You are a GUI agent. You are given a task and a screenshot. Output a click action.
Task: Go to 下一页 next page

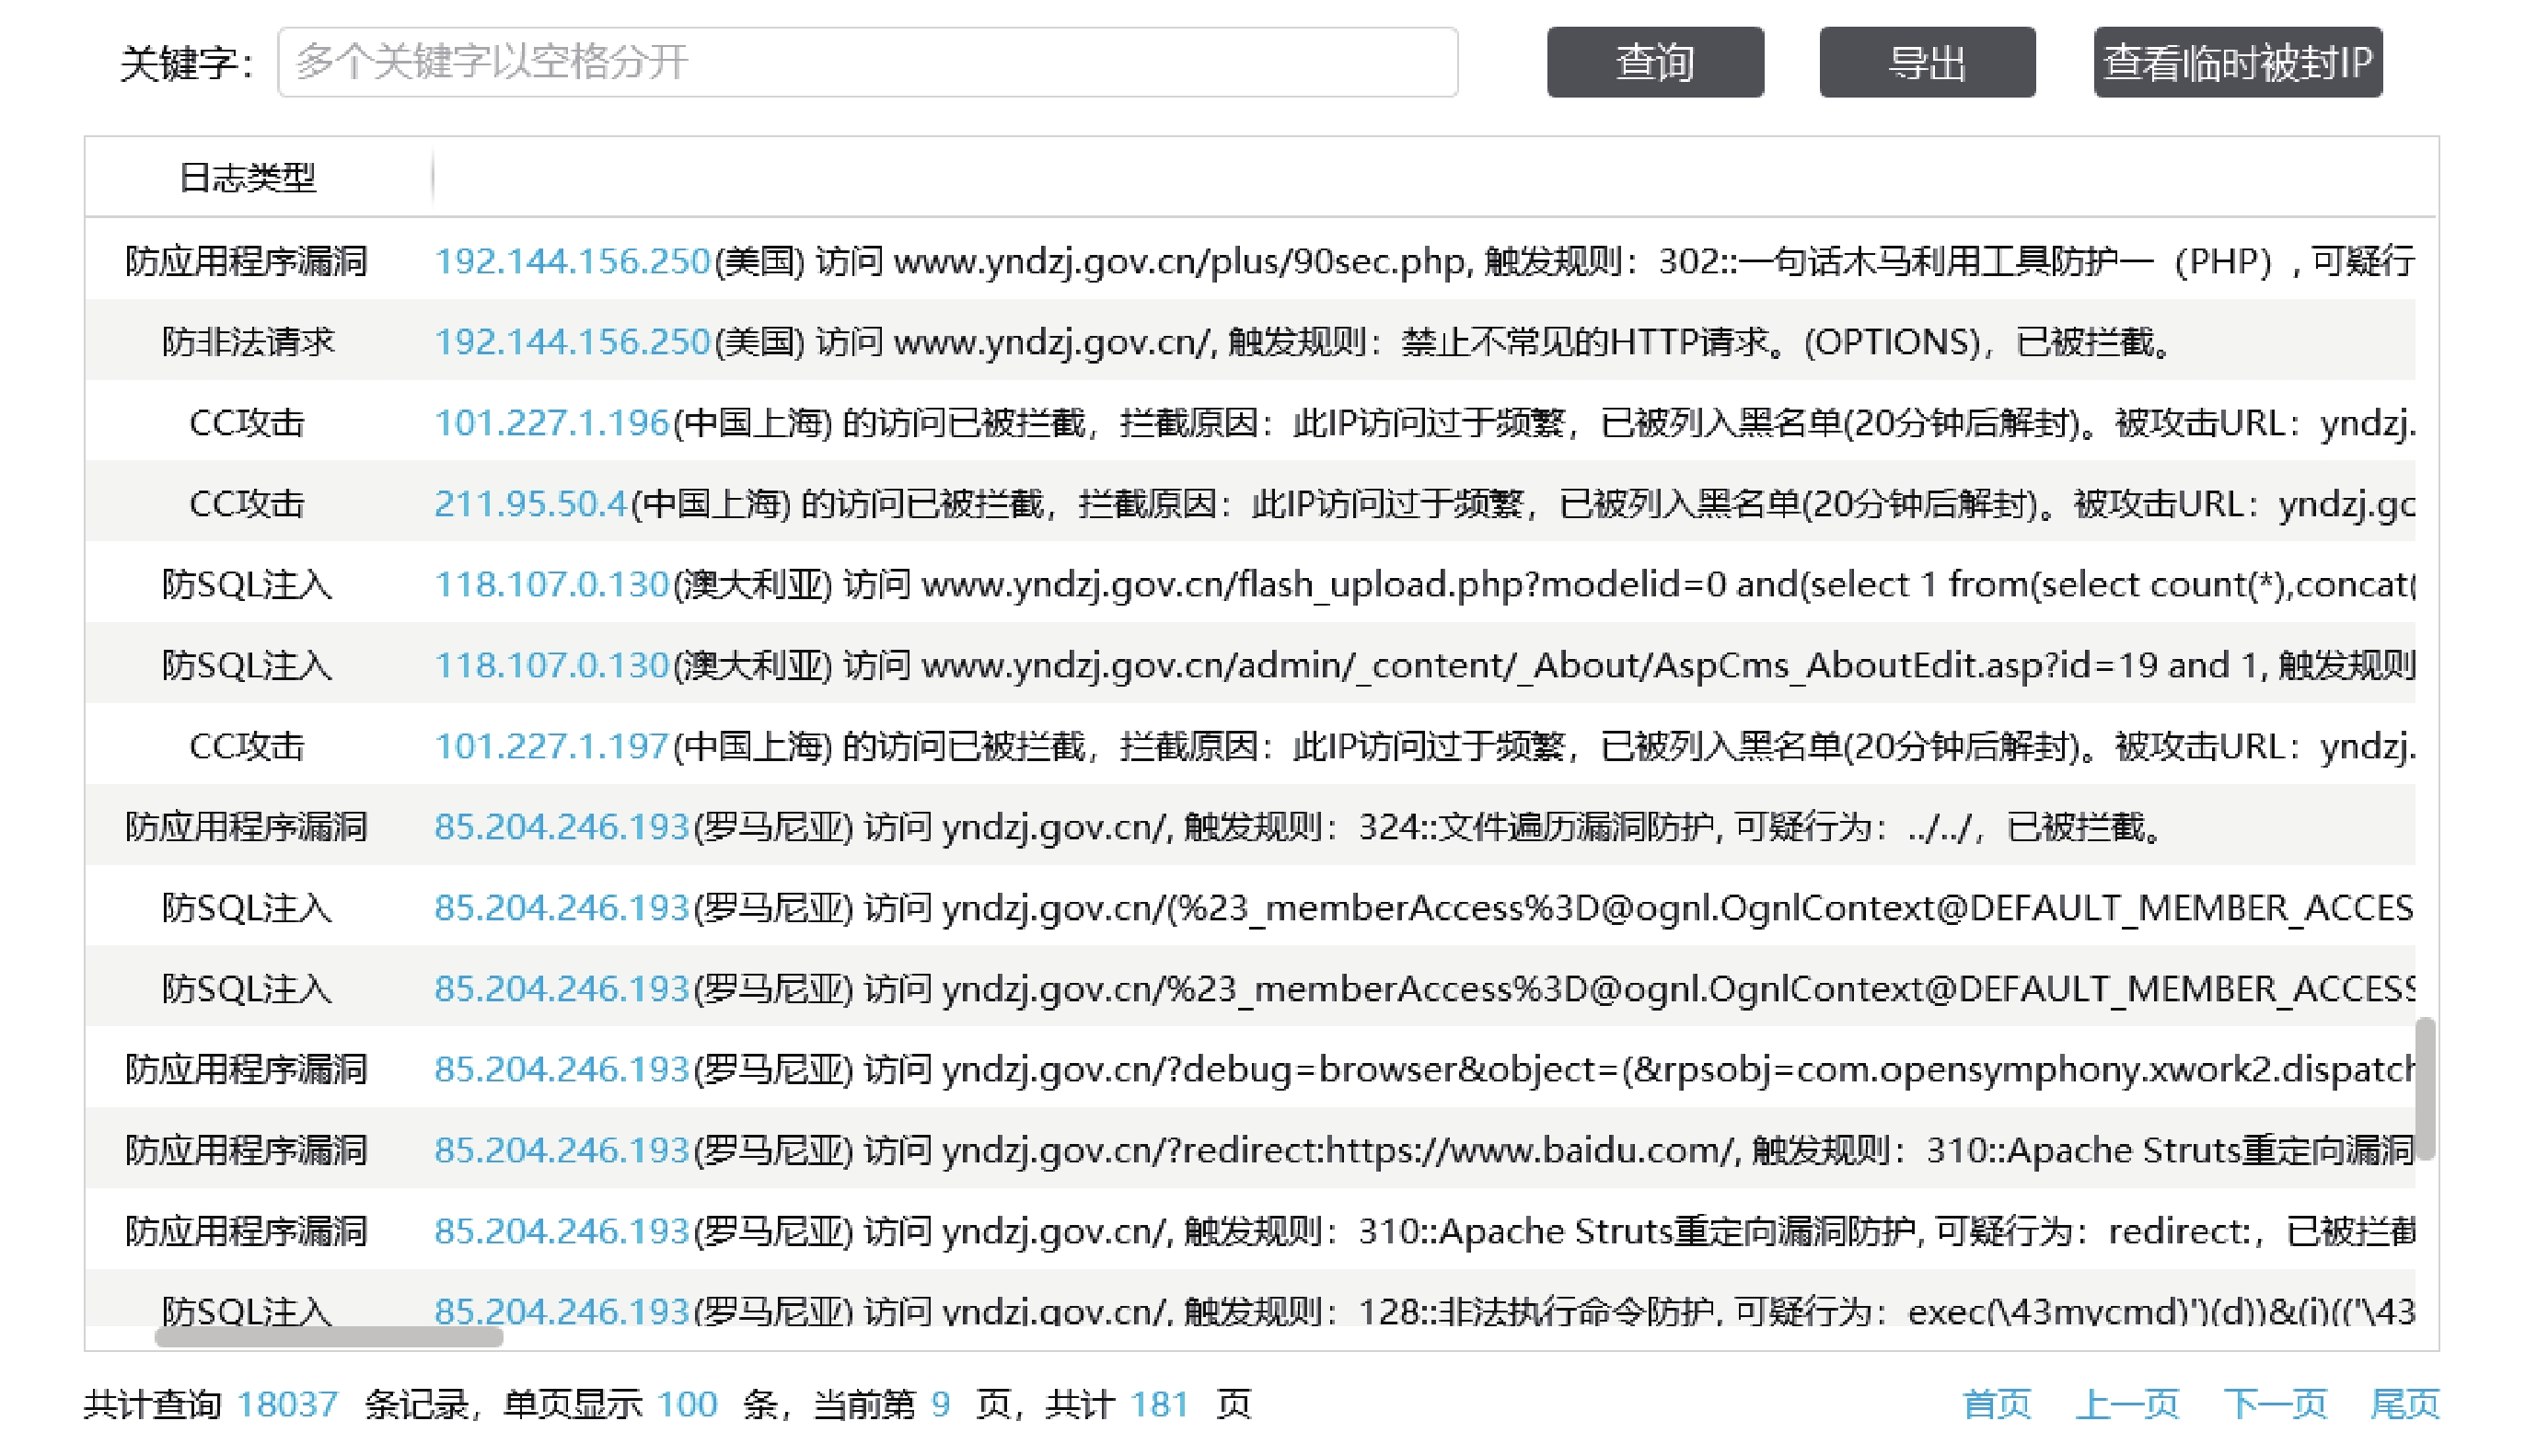pyautogui.click(x=2274, y=1404)
